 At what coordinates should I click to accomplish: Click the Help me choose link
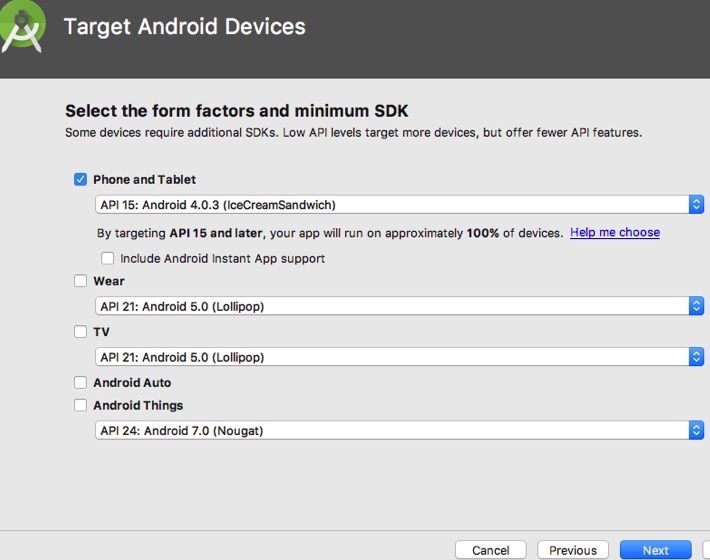614,232
